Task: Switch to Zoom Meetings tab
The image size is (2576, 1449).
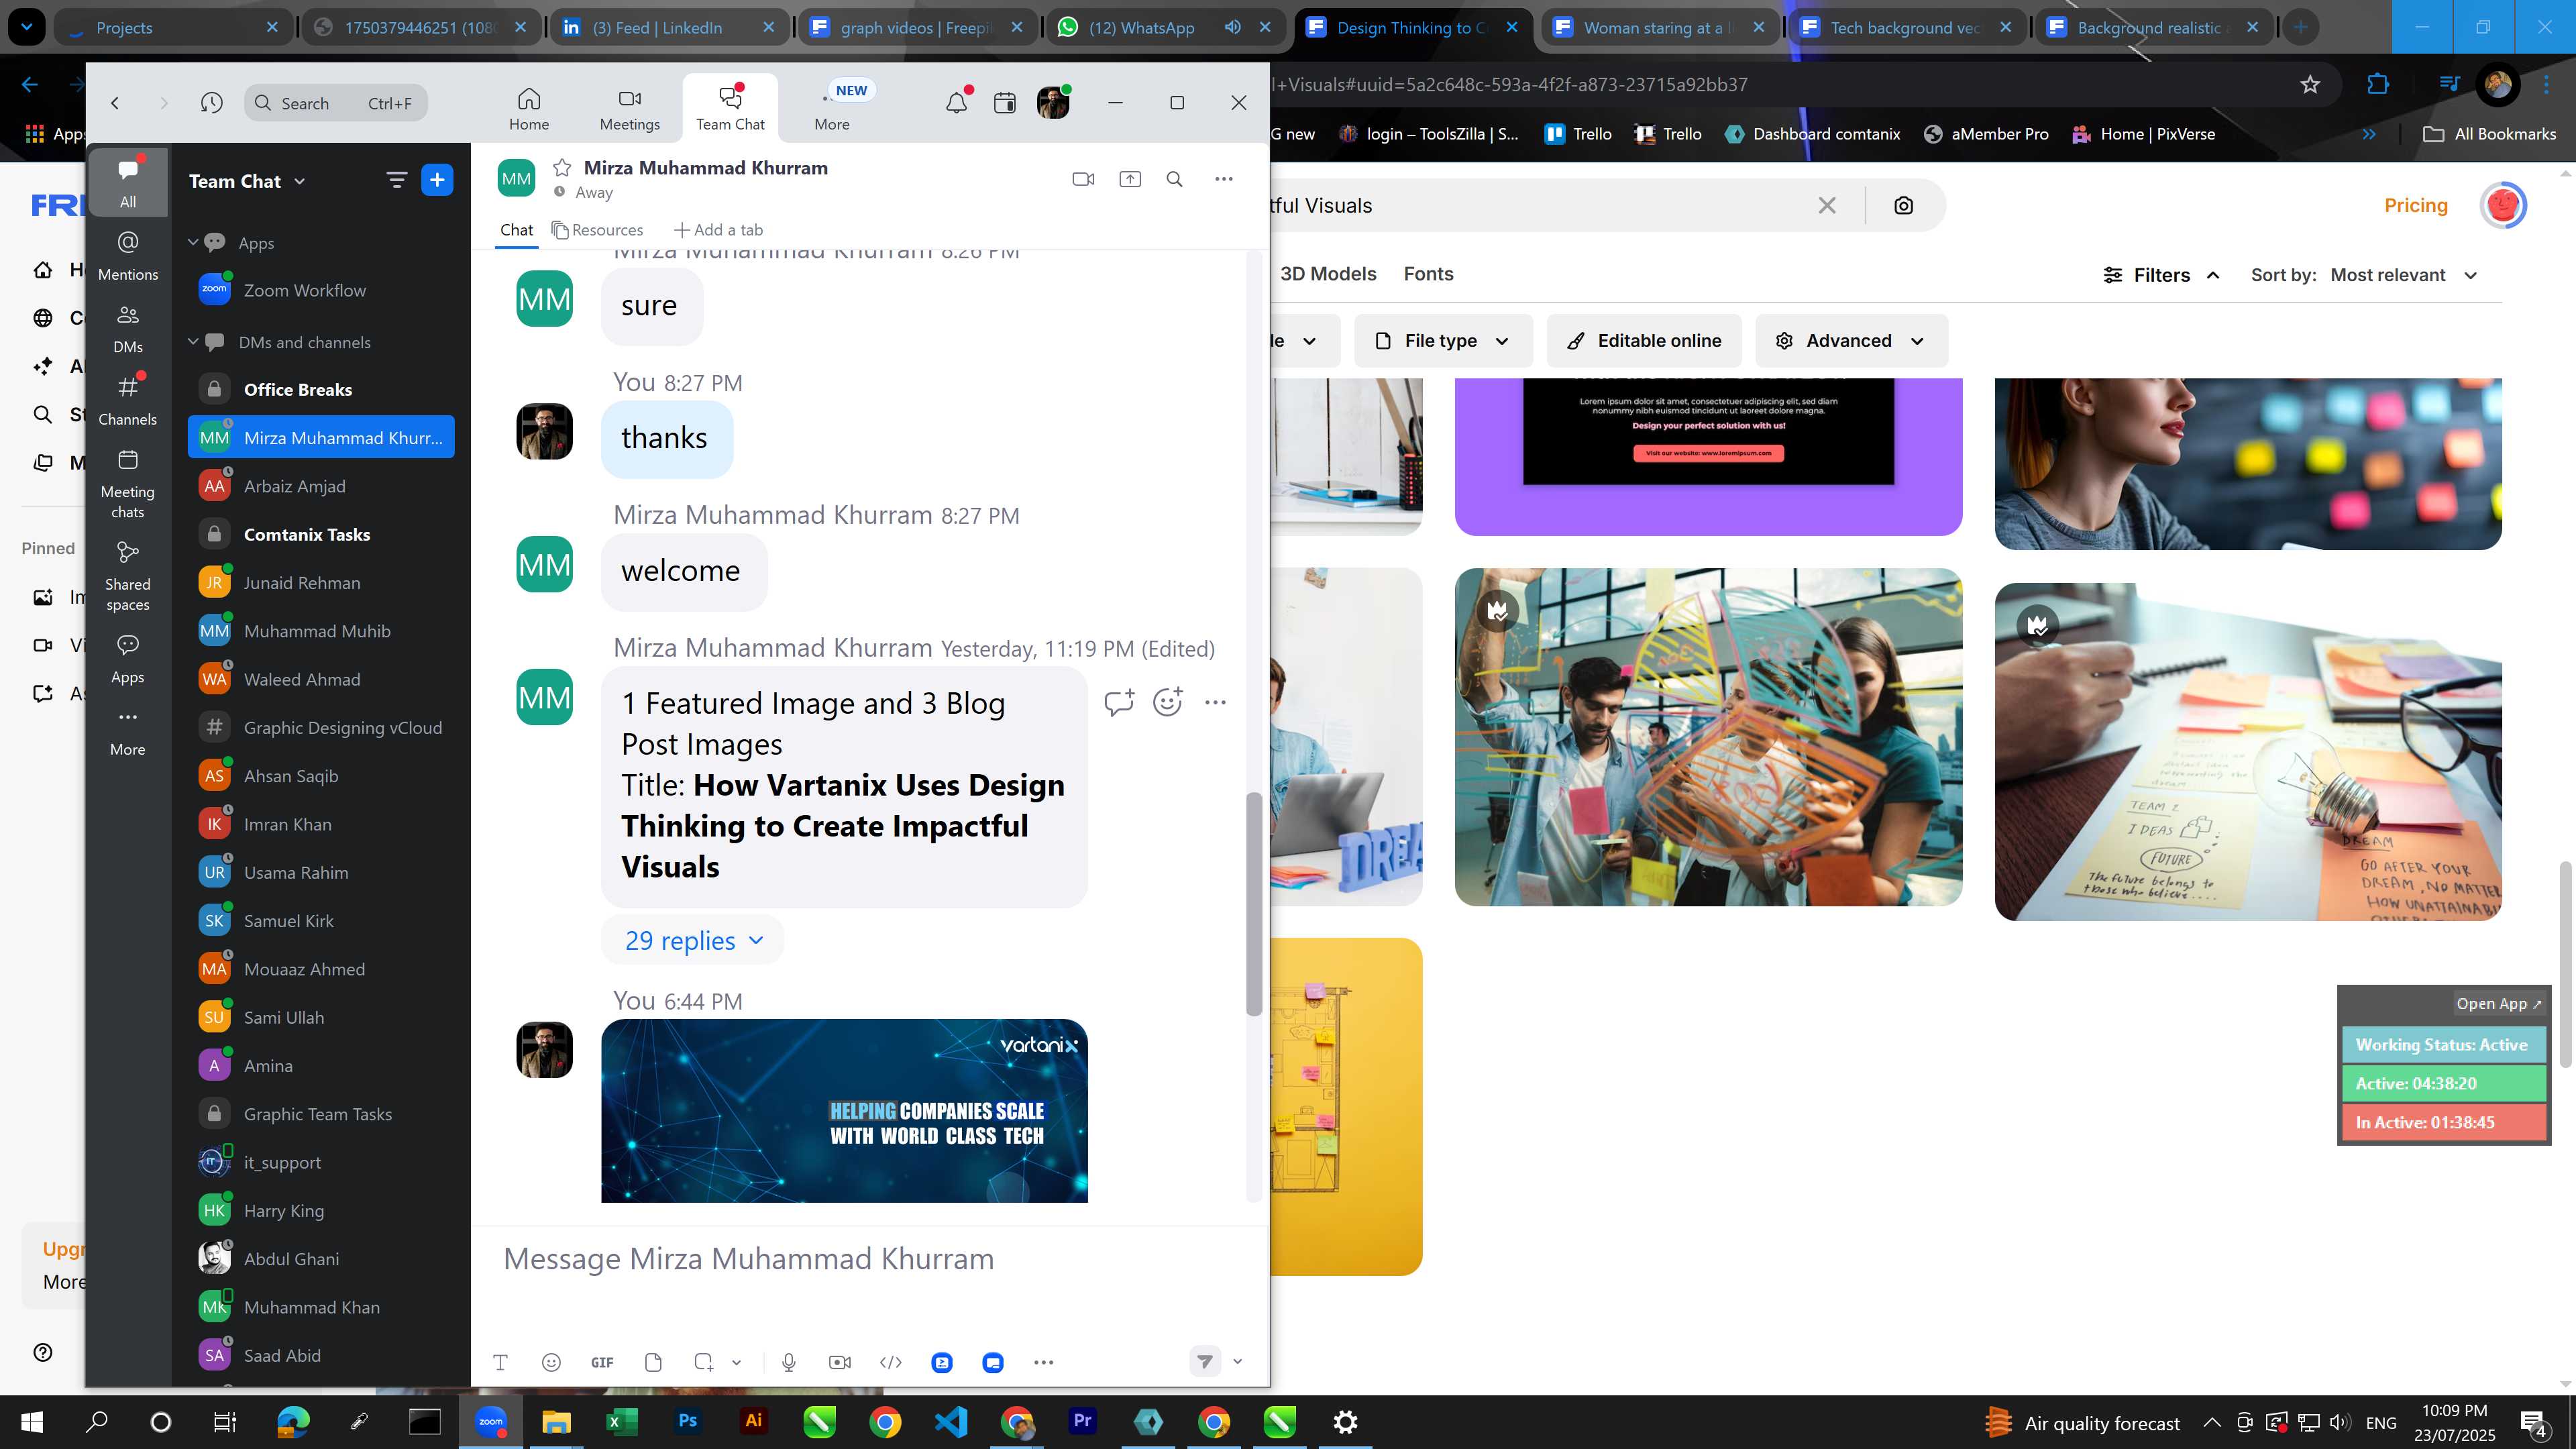Action: tap(629, 108)
